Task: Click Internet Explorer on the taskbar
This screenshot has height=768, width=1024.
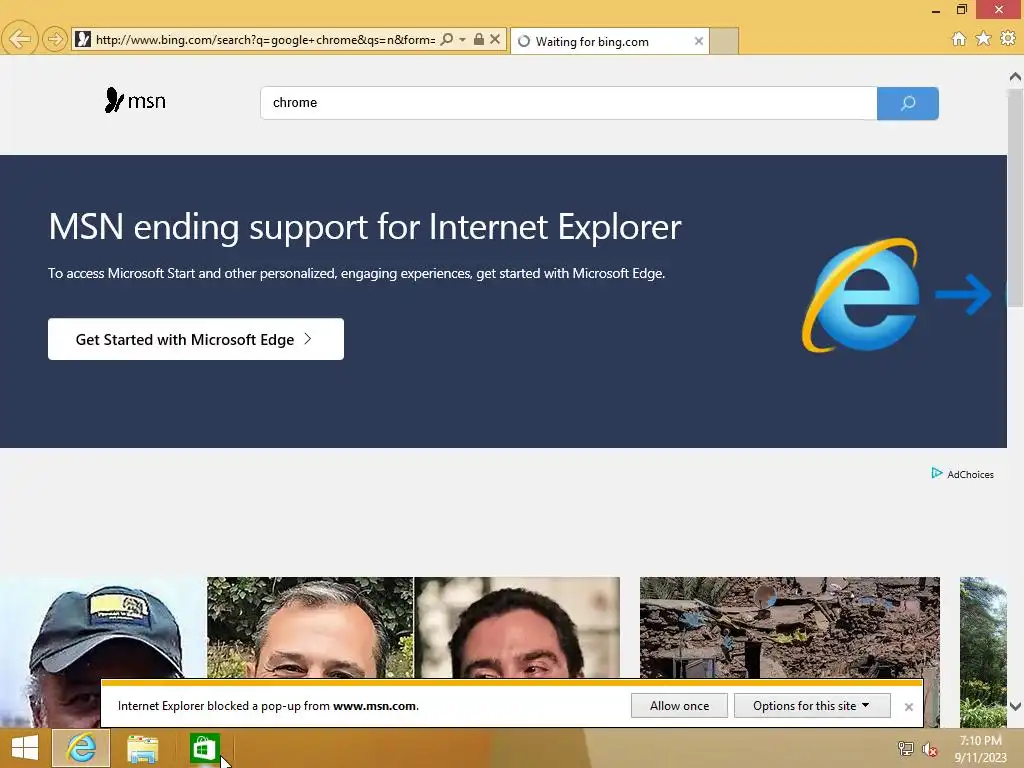Action: [81, 748]
